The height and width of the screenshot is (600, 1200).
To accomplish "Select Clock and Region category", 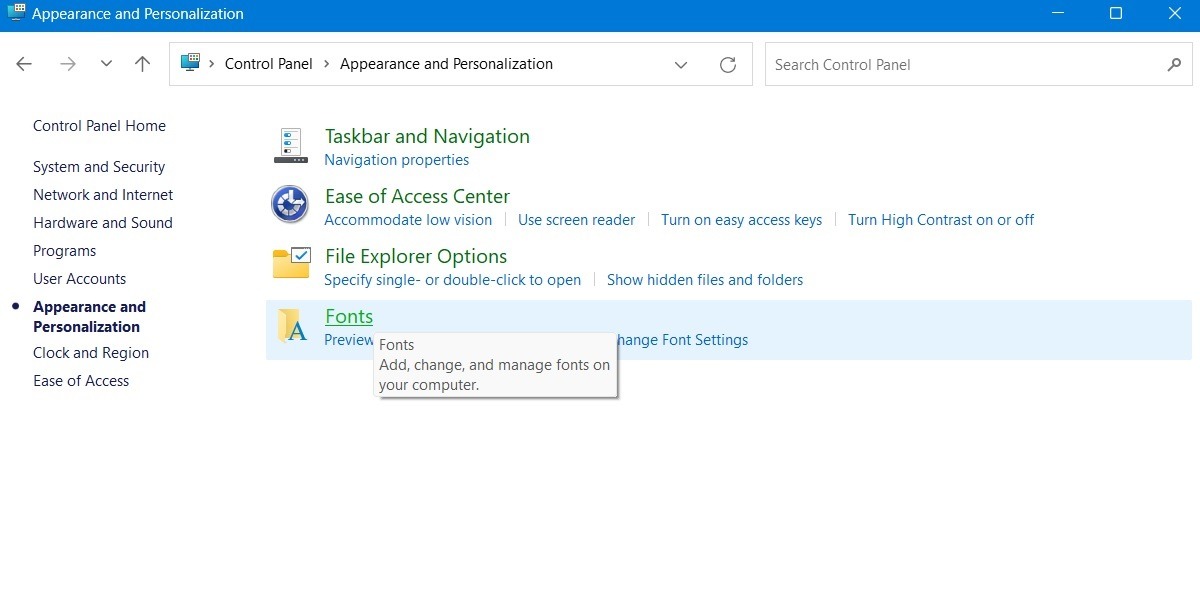I will [90, 352].
